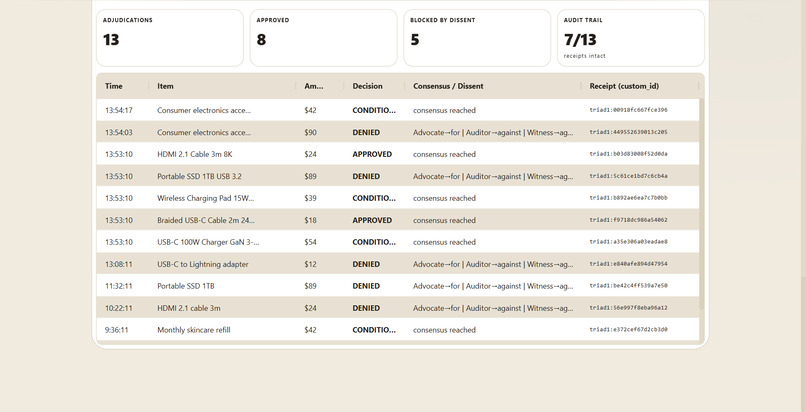Click 'consensus reached' in USB-C 100W Charger row

click(444, 242)
